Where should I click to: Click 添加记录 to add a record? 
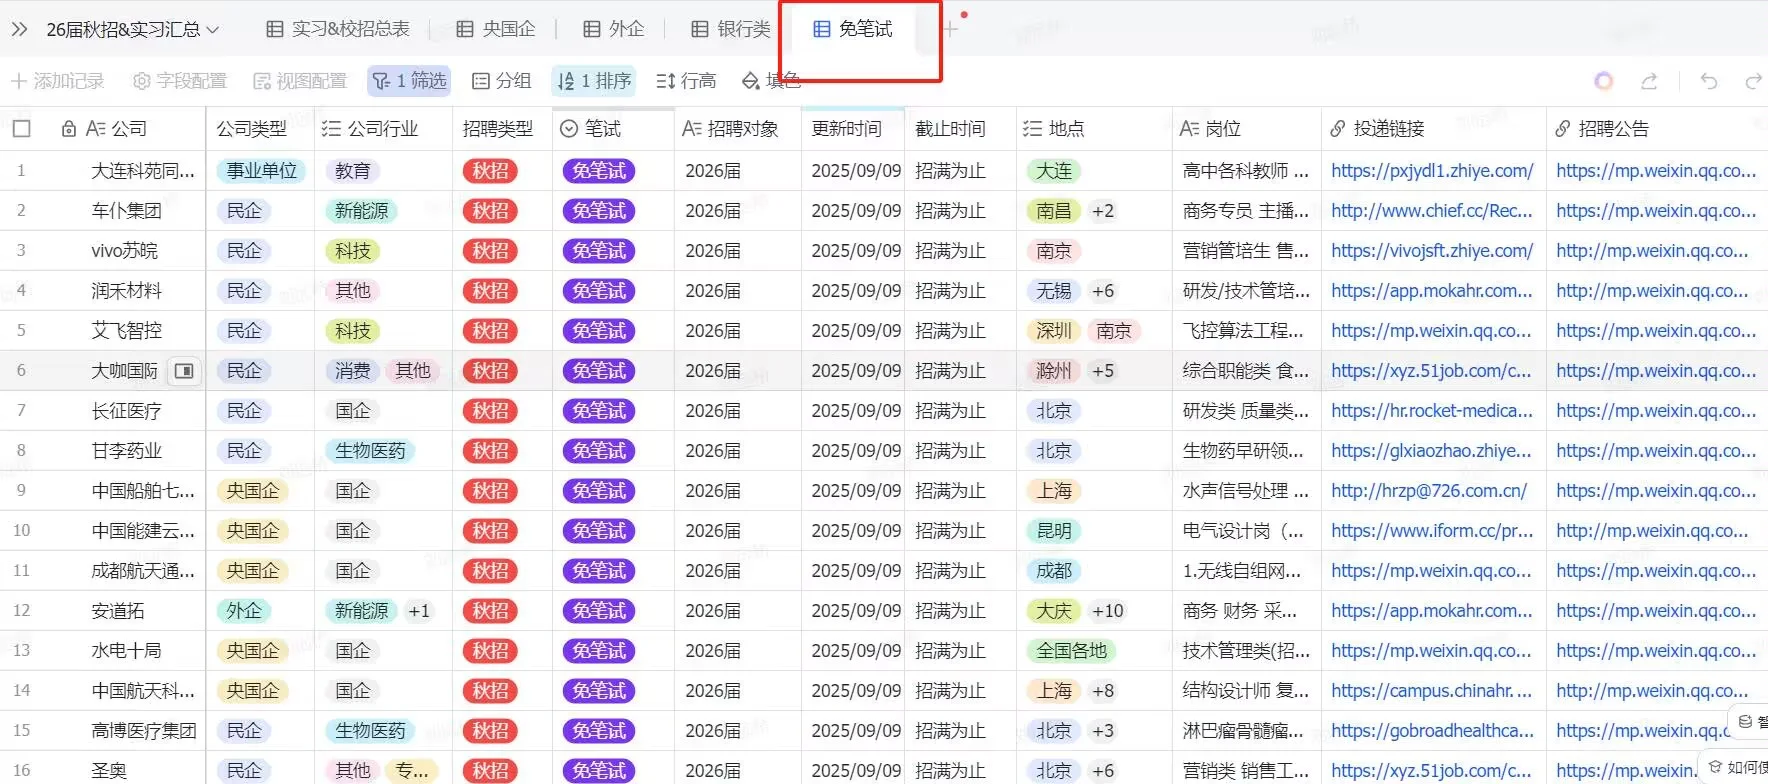(57, 81)
